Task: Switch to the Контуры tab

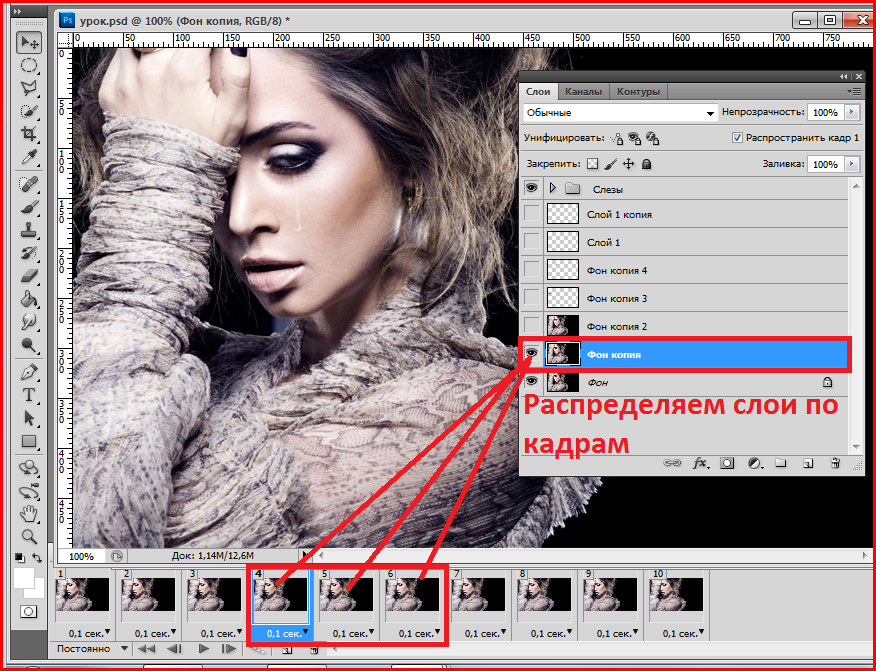Action: 638,91
